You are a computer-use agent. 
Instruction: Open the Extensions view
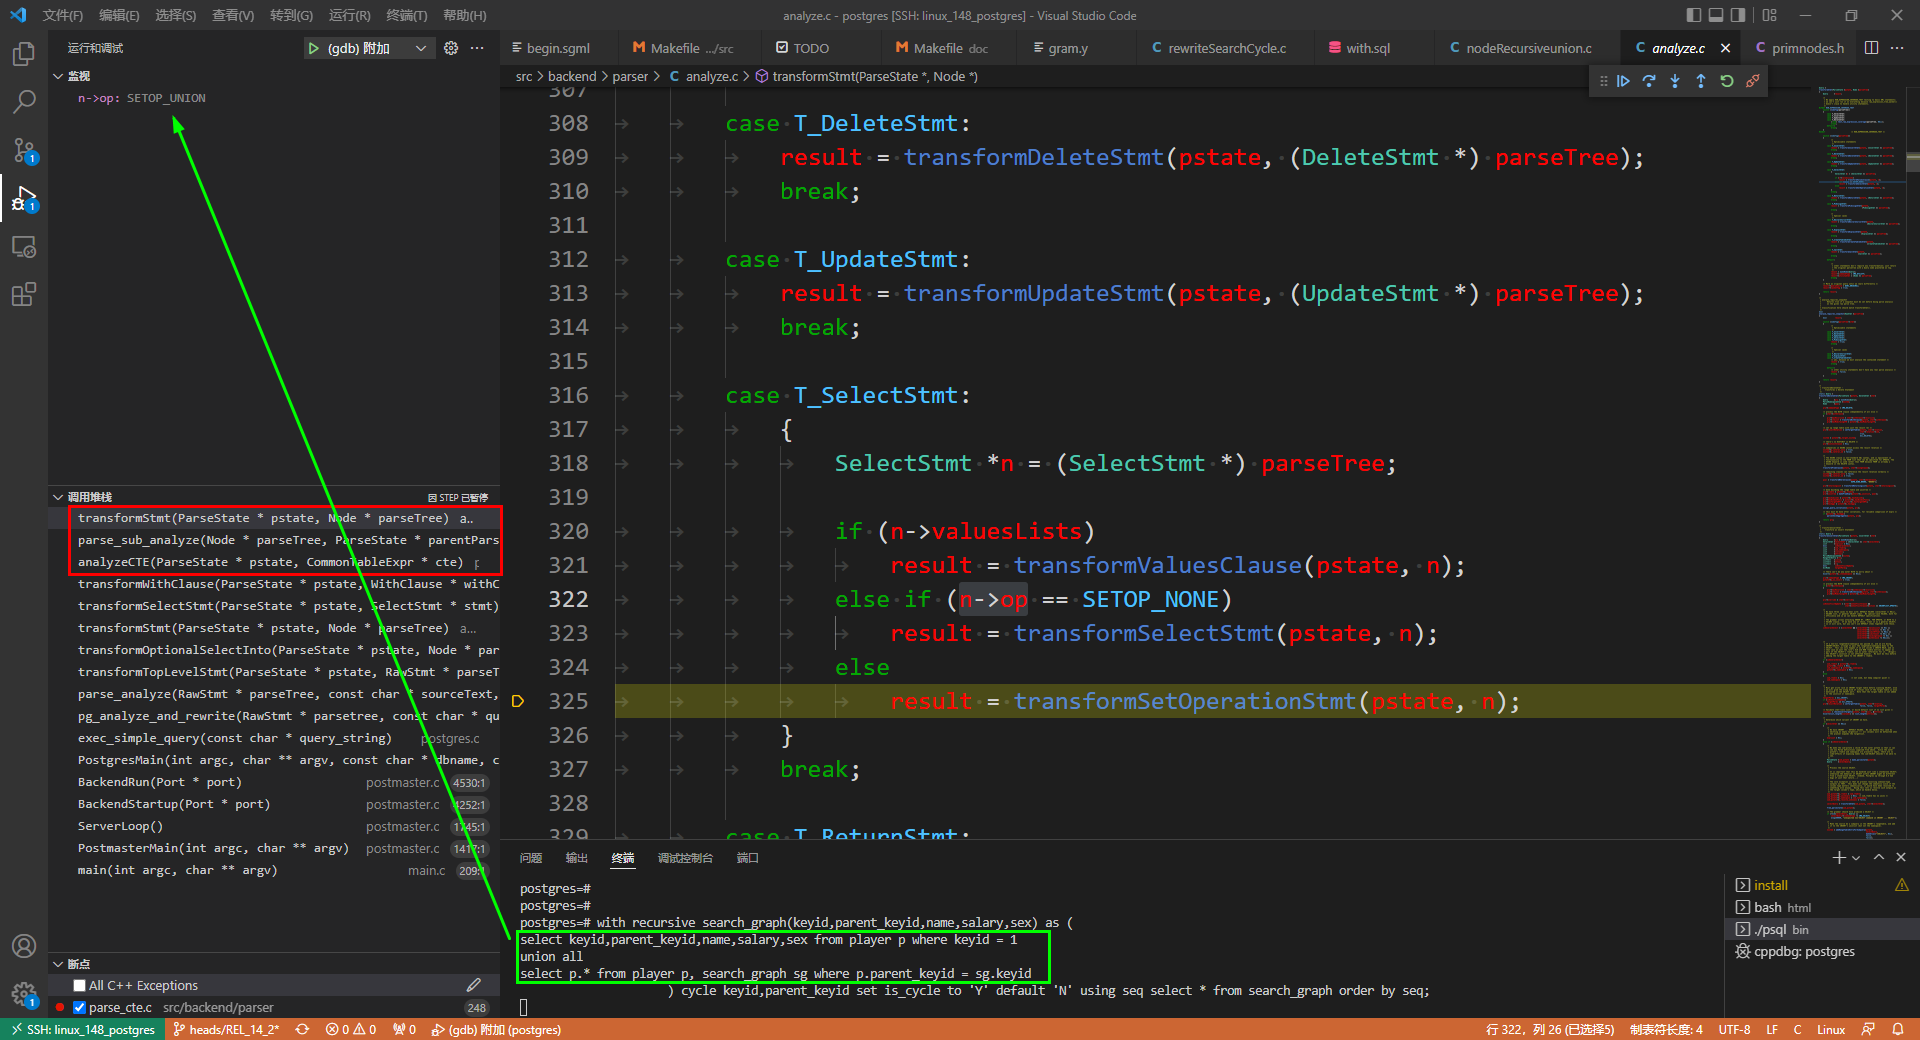click(24, 294)
